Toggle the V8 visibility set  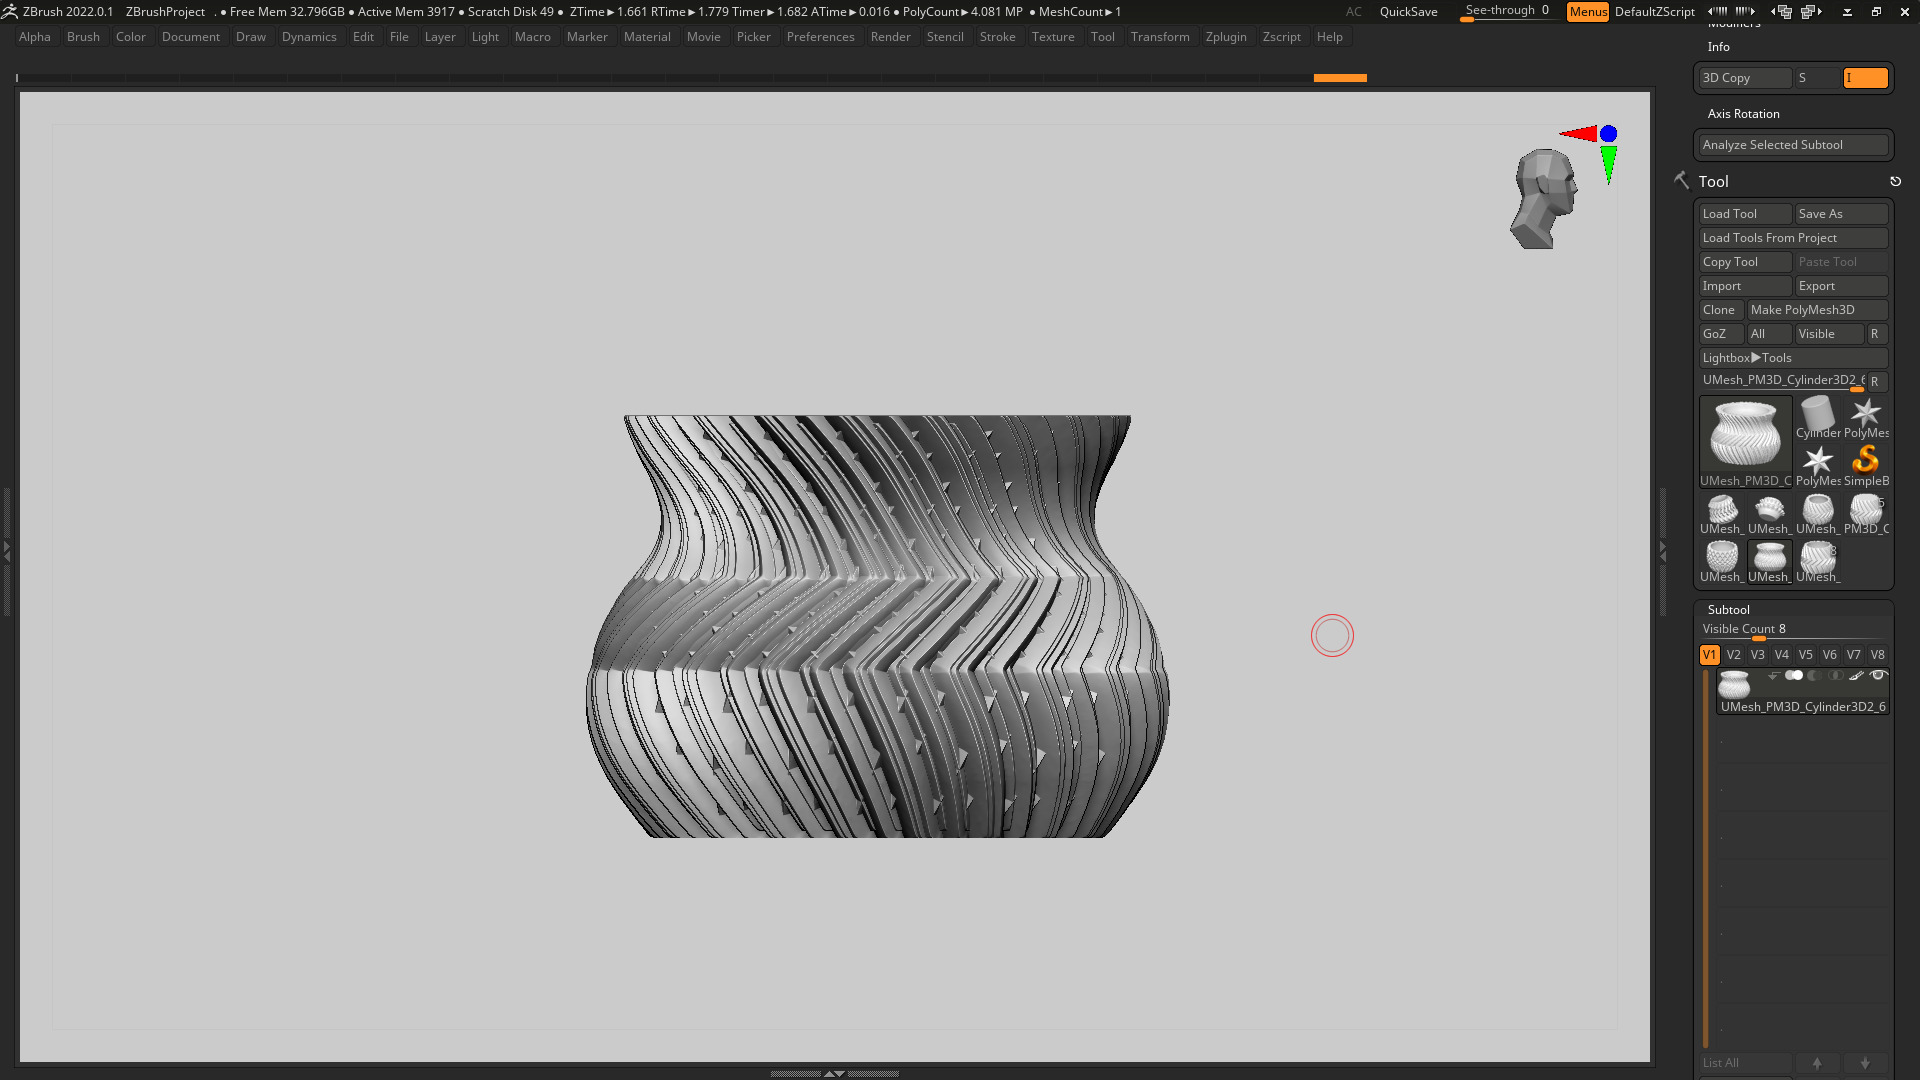(1877, 655)
